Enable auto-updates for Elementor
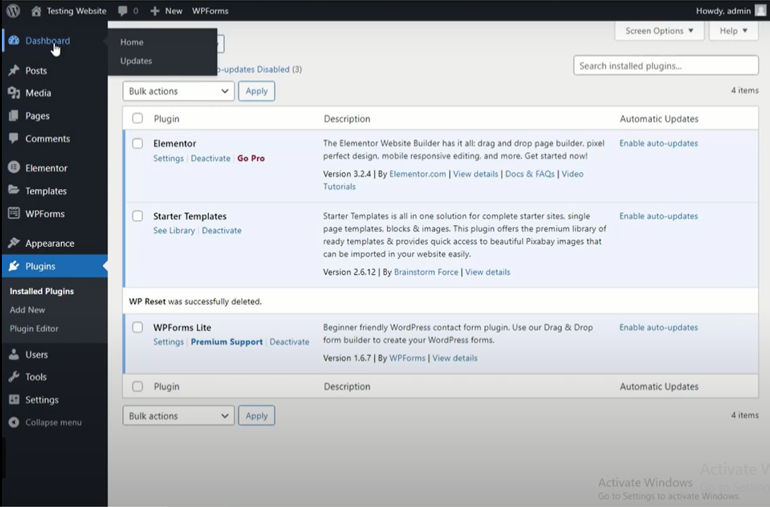 (x=659, y=143)
